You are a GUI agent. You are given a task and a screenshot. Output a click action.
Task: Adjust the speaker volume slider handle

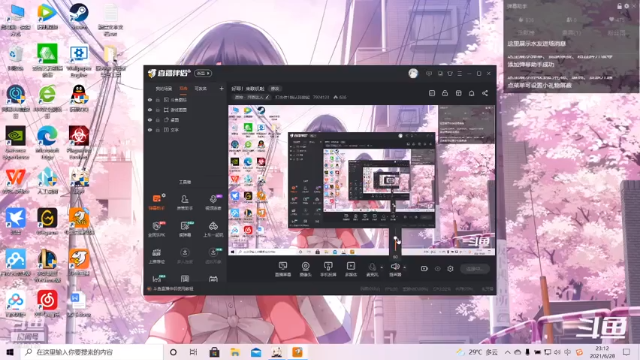pos(396,239)
